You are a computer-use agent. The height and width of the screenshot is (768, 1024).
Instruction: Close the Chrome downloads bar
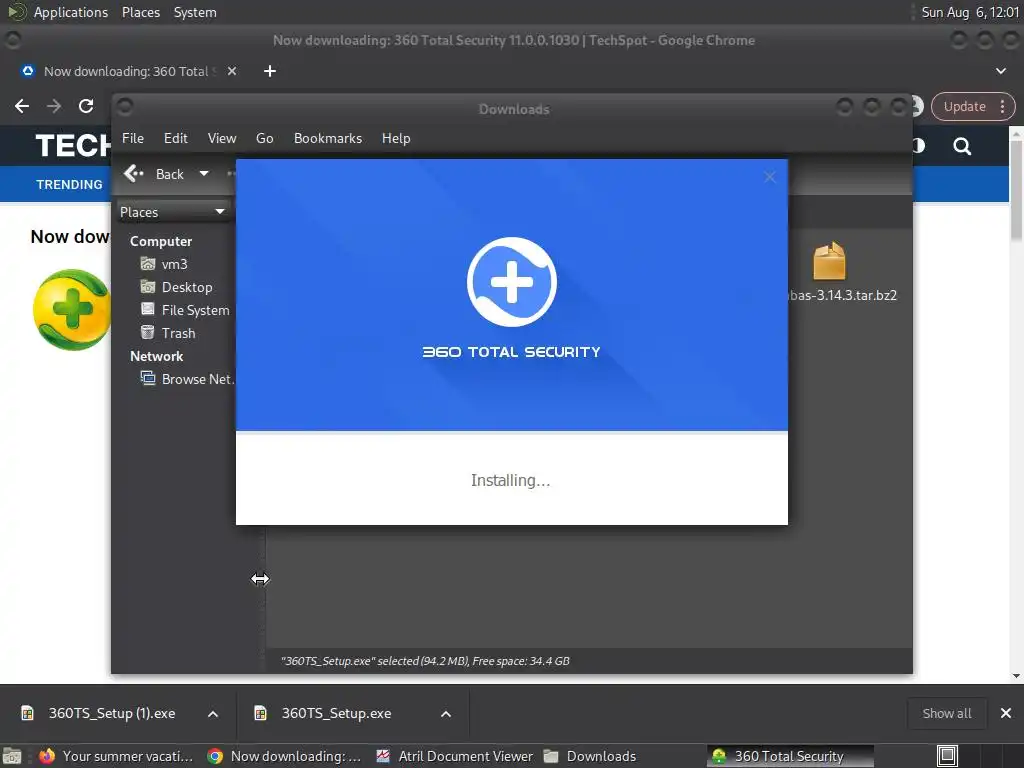tap(1006, 713)
